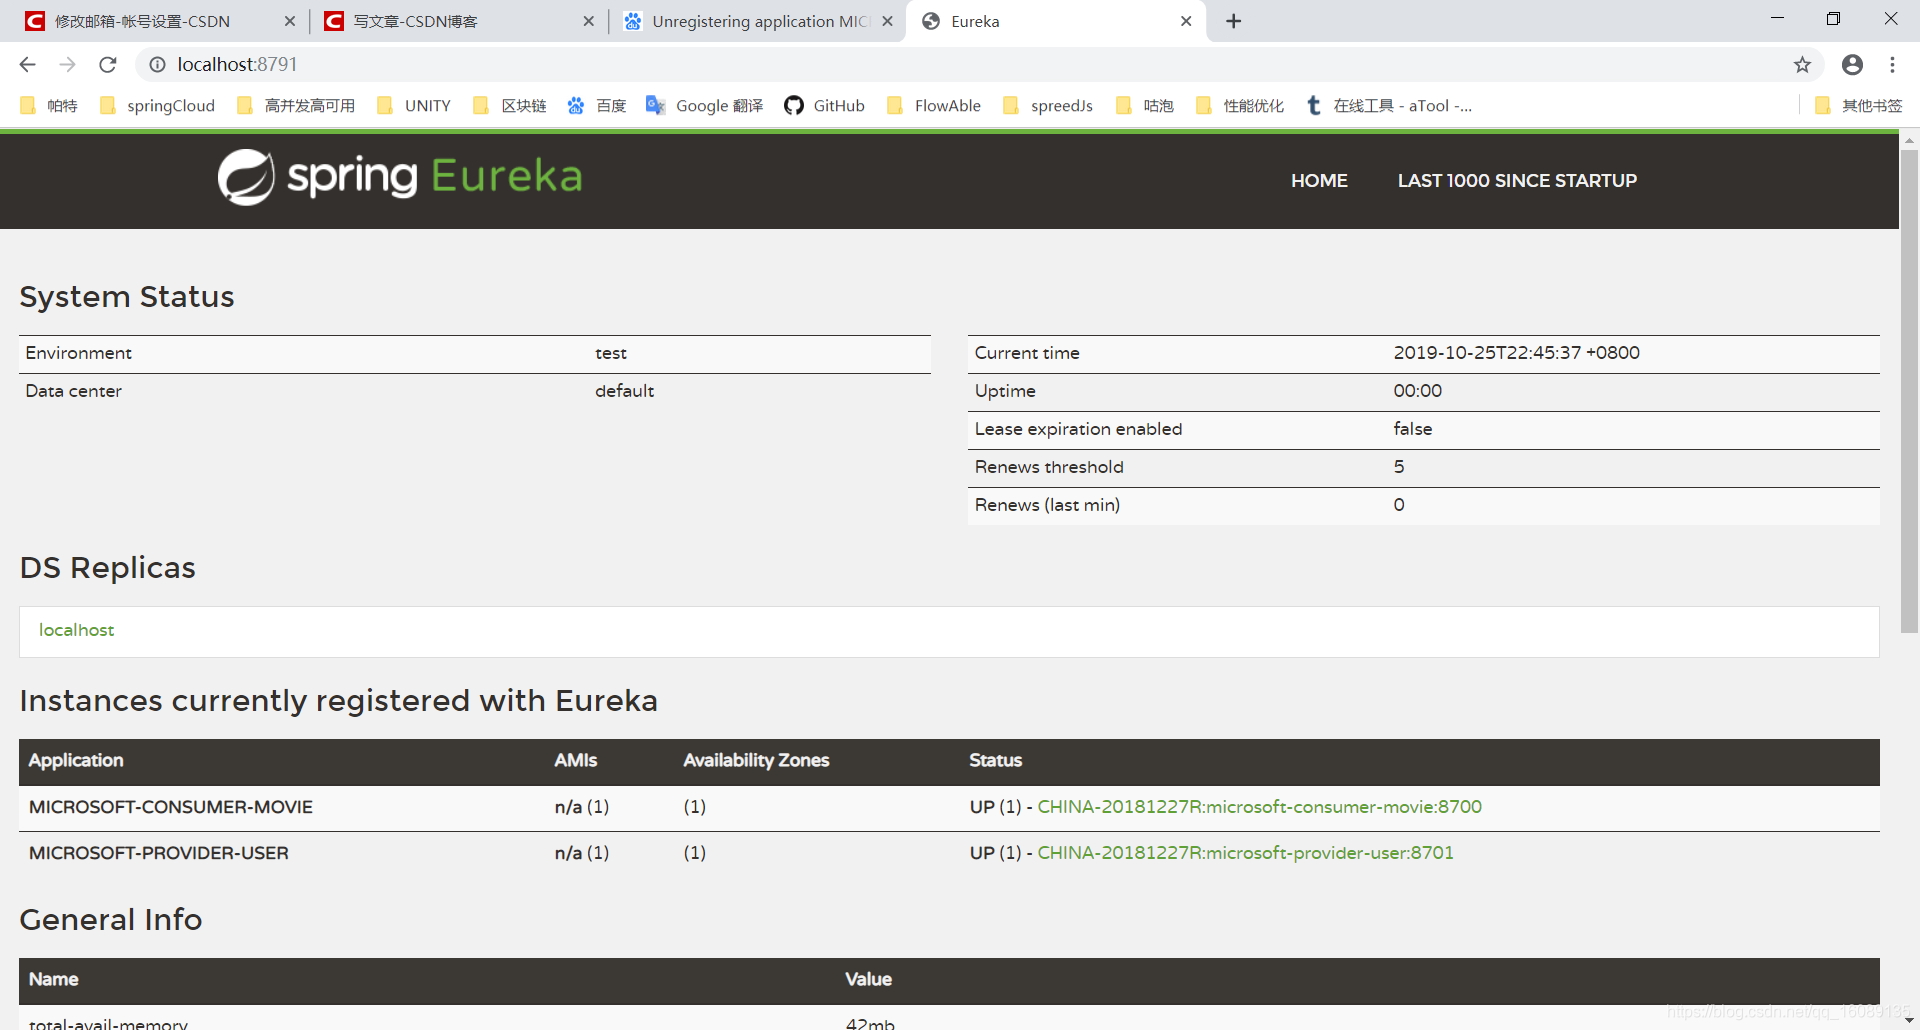1920x1030 pixels.
Task: Click the browser forward arrow
Action: (67, 65)
